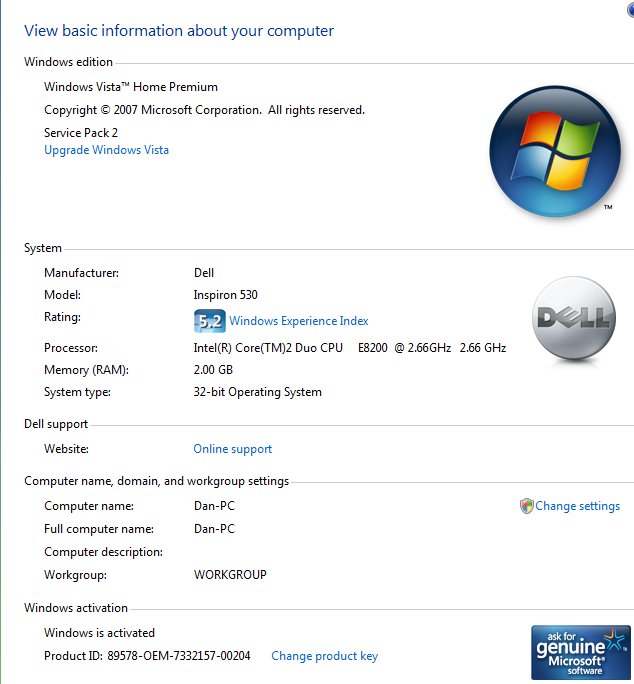Viewport: 634px width, 684px height.
Task: Select the Windows Vista Home Premium text
Action: (x=131, y=87)
